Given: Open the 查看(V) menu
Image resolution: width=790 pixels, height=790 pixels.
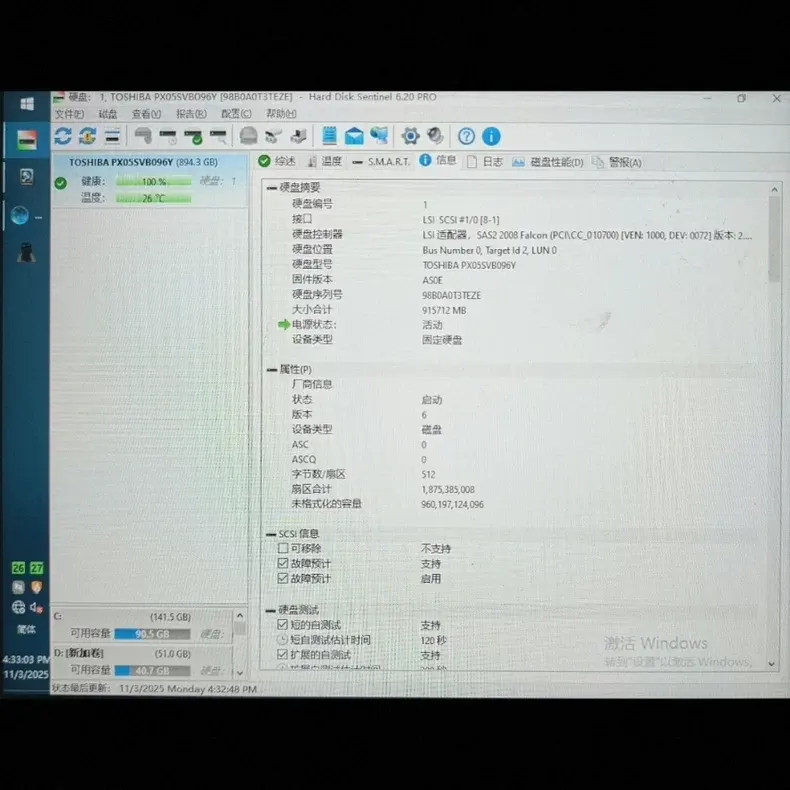Looking at the screenshot, I should (147, 114).
